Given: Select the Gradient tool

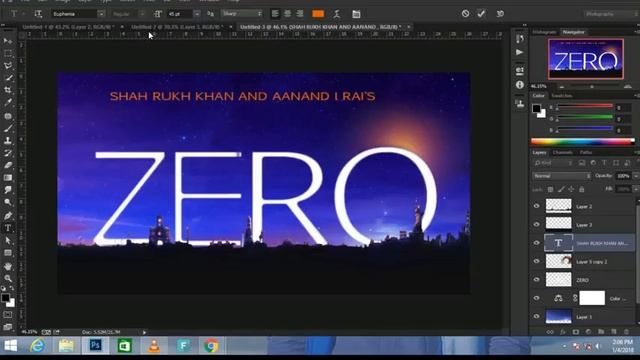Looking at the screenshot, I should 8,178.
